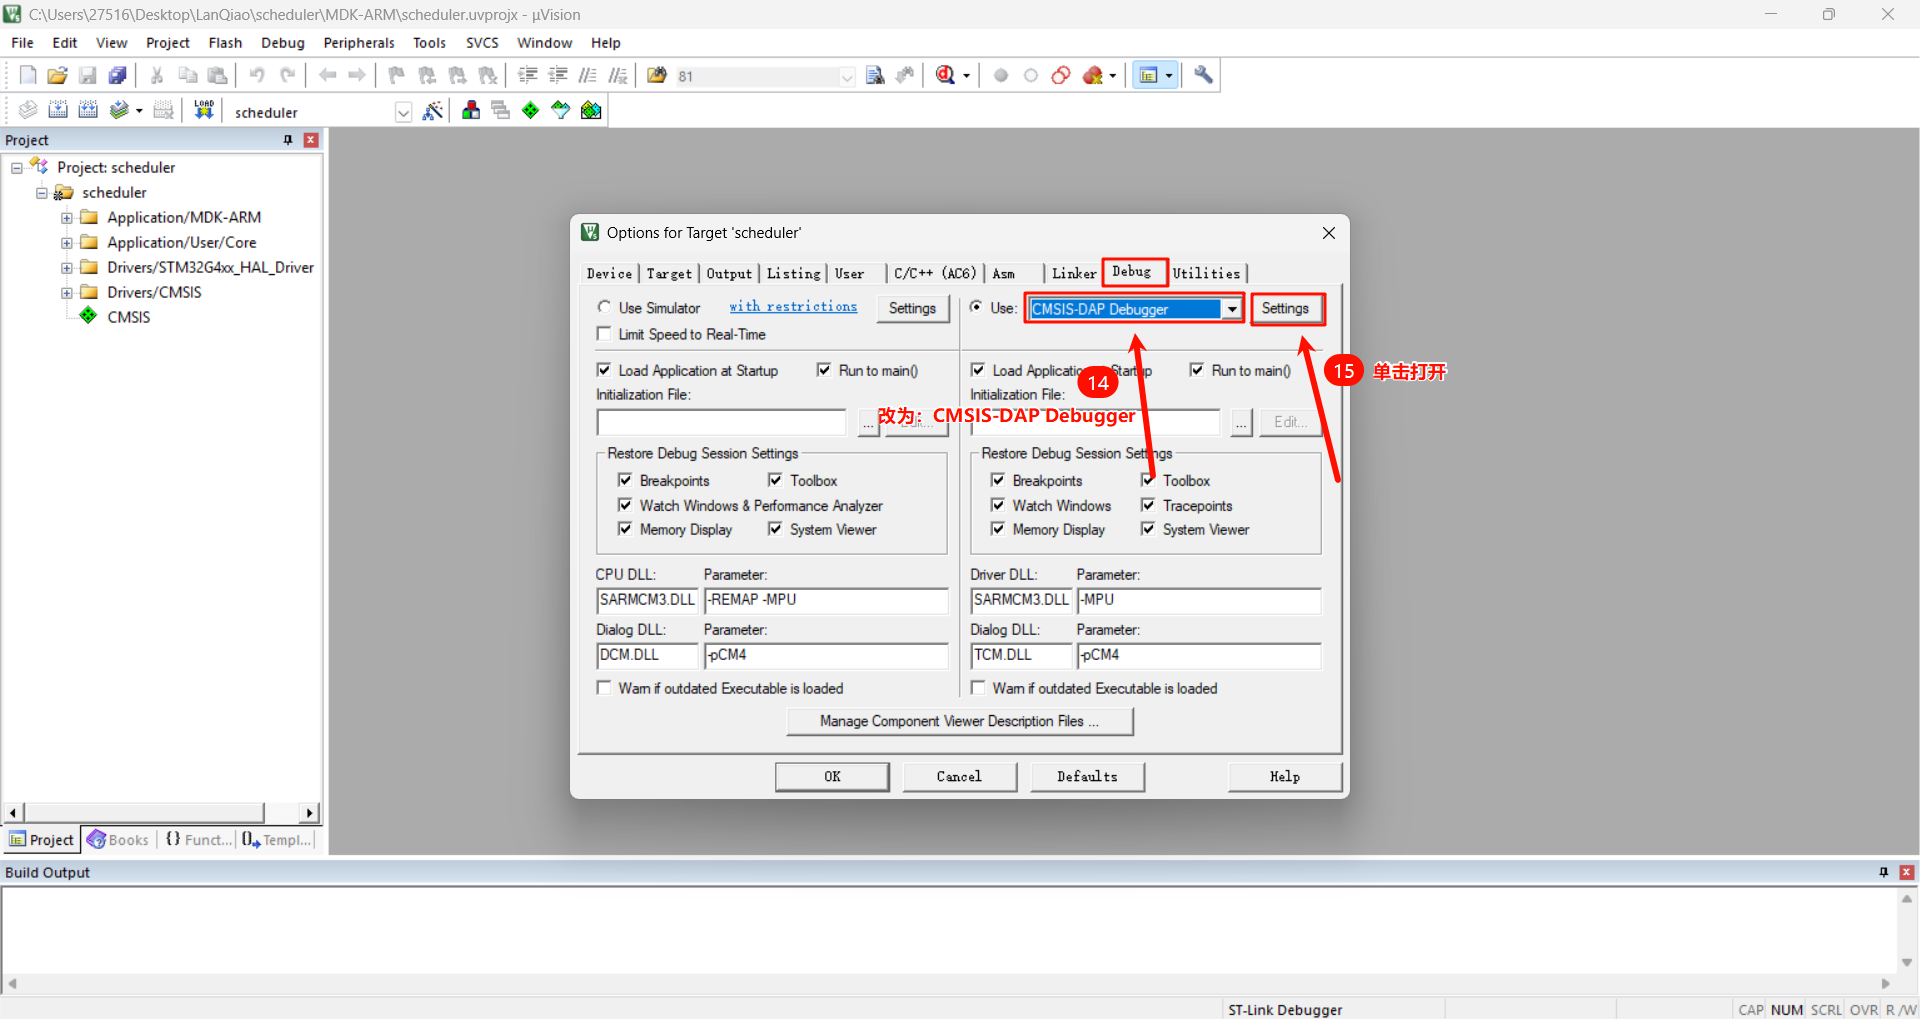
Task: Close the Project panel with red X
Action: pos(311,140)
